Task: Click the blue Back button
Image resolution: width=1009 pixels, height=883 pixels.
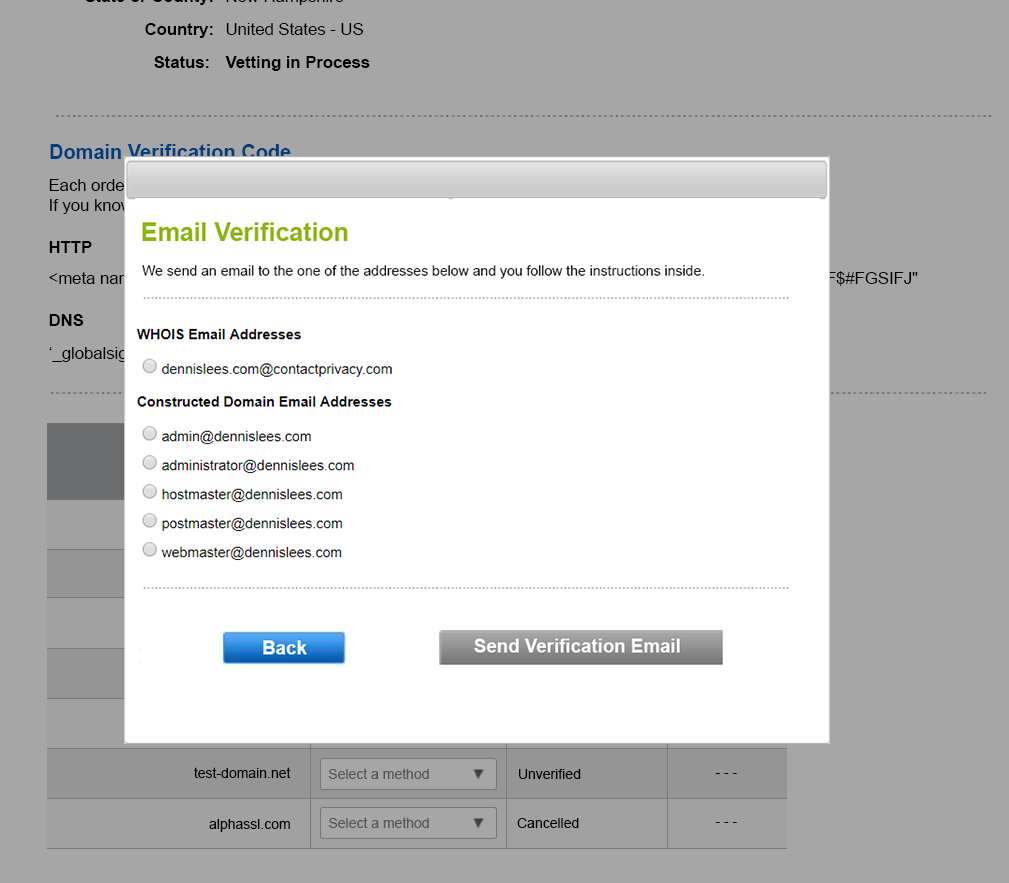Action: [x=284, y=648]
